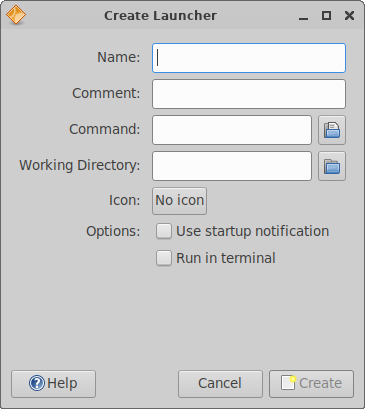Maximize the Create Launcher window
Viewport: 365px width, 409px height.
(326, 15)
